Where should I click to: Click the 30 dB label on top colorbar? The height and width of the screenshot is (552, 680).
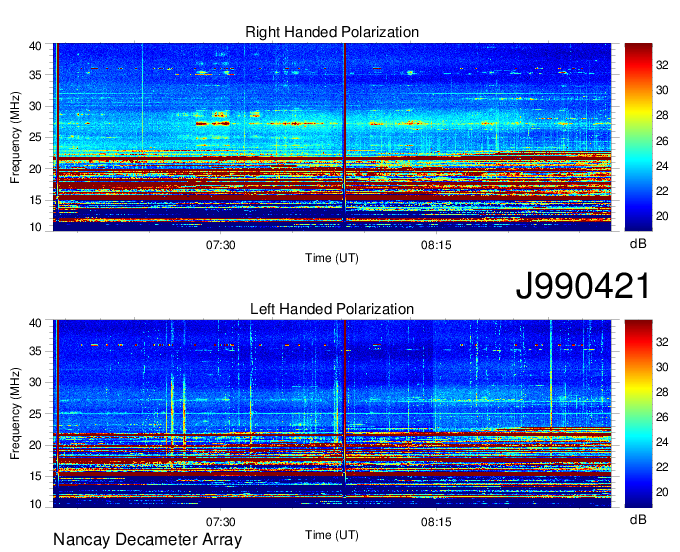point(662,90)
